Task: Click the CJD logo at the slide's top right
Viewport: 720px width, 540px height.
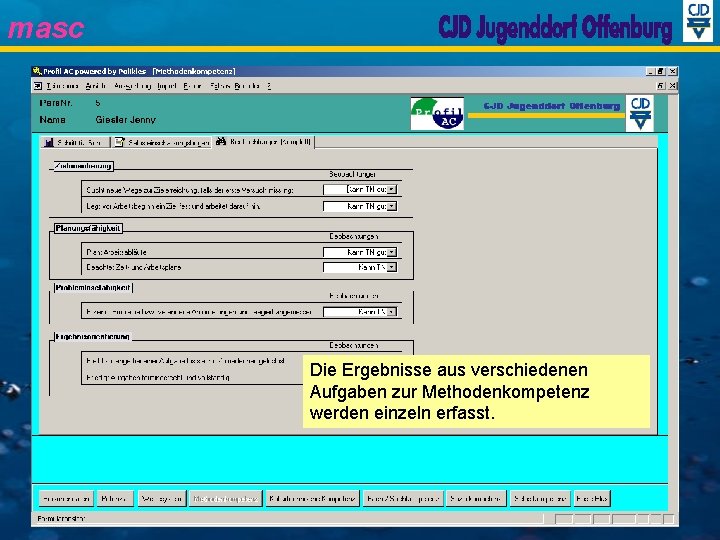Action: [698, 21]
